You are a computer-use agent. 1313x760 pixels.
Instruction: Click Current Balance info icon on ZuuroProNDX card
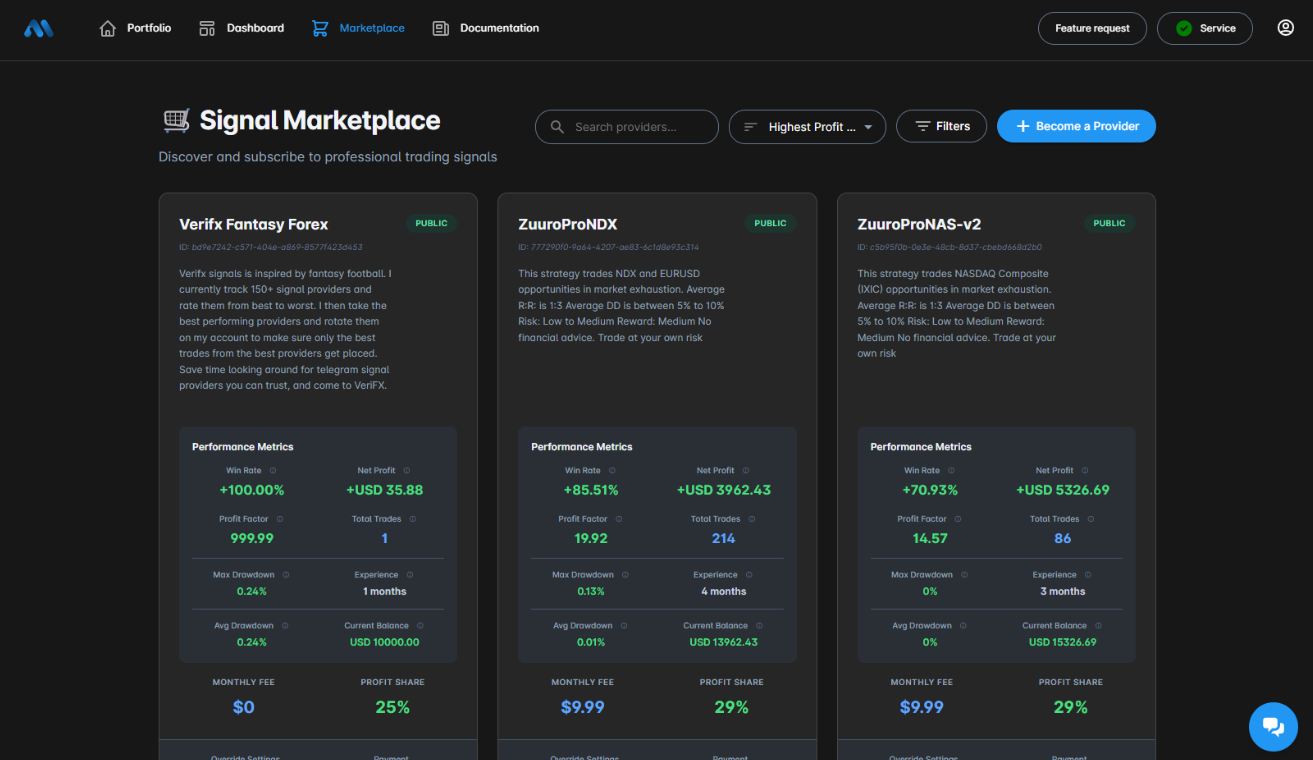759,626
